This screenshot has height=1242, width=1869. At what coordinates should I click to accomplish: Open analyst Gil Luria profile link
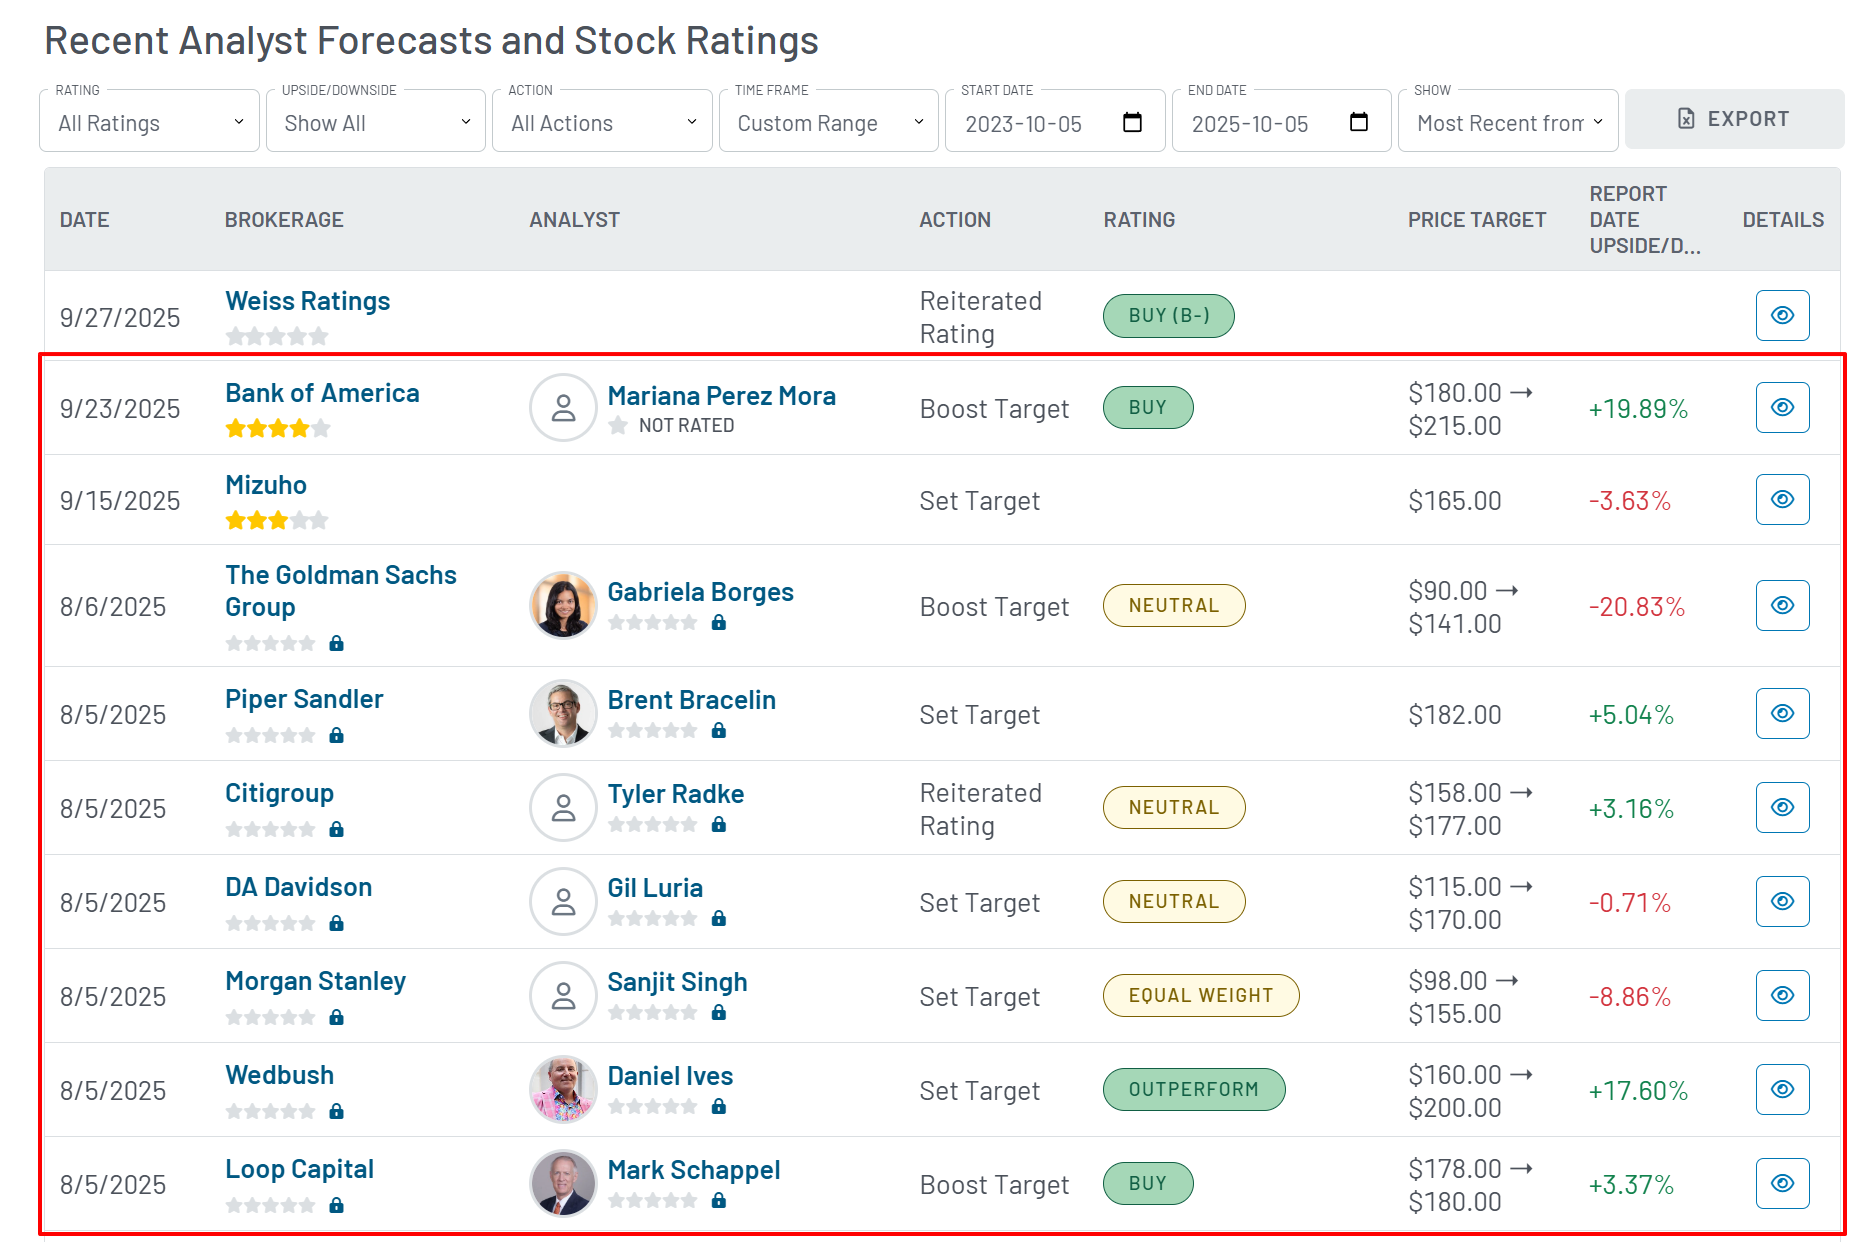coord(655,888)
